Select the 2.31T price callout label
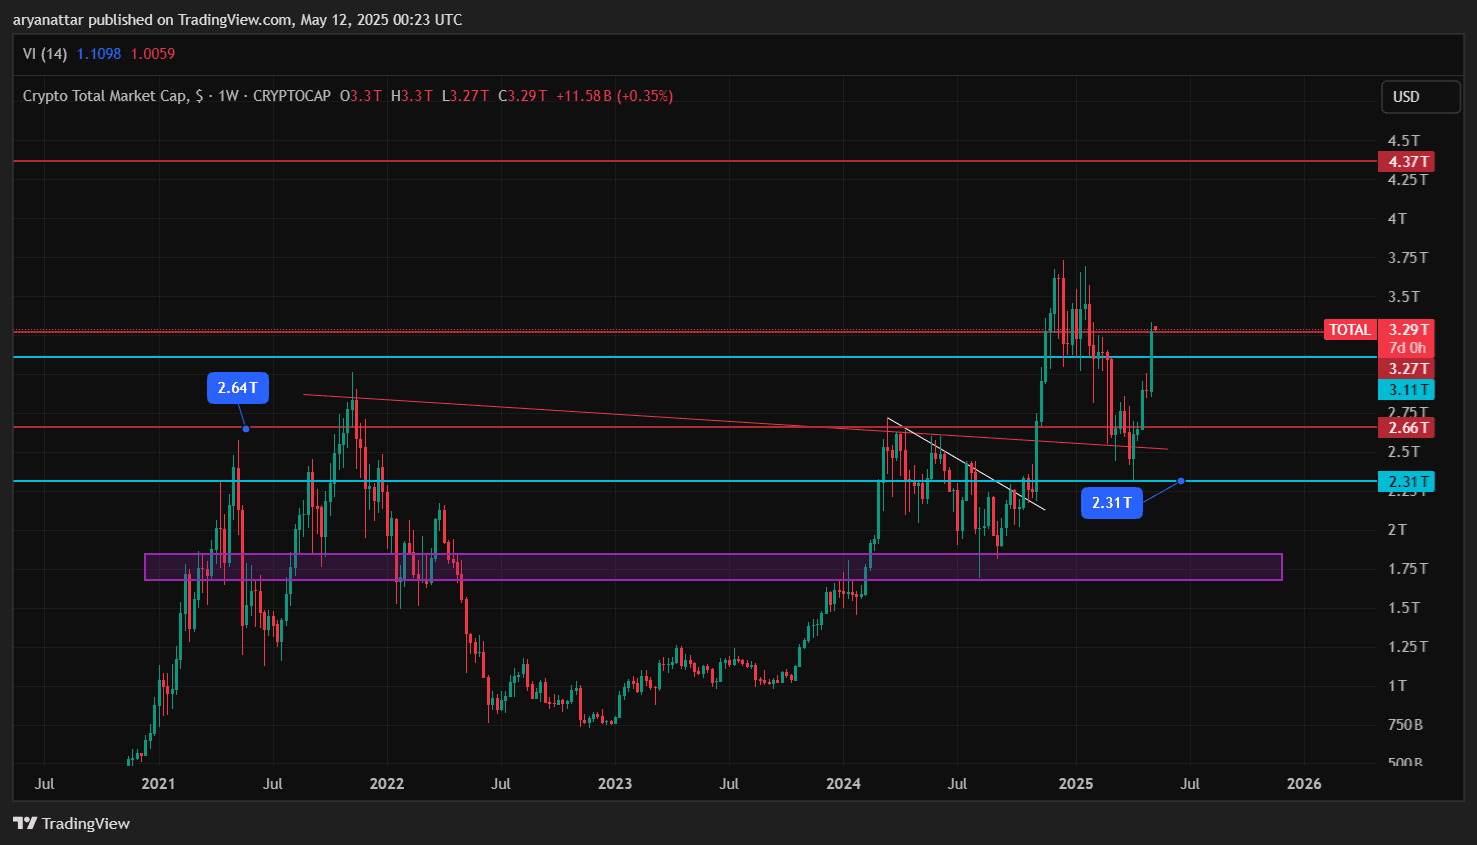This screenshot has height=845, width=1477. click(x=1111, y=502)
